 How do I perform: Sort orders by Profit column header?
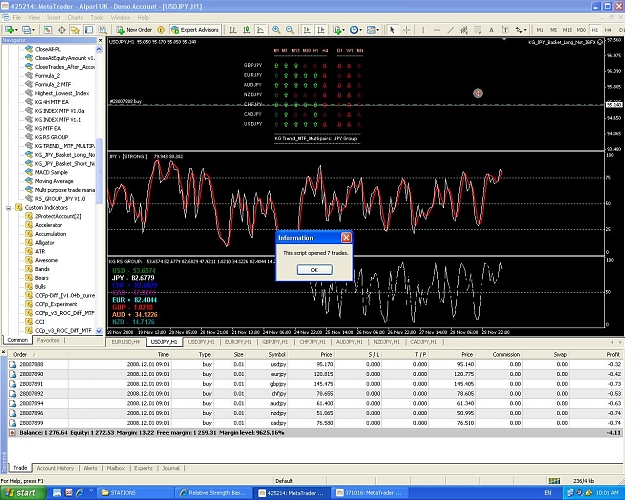[613, 354]
